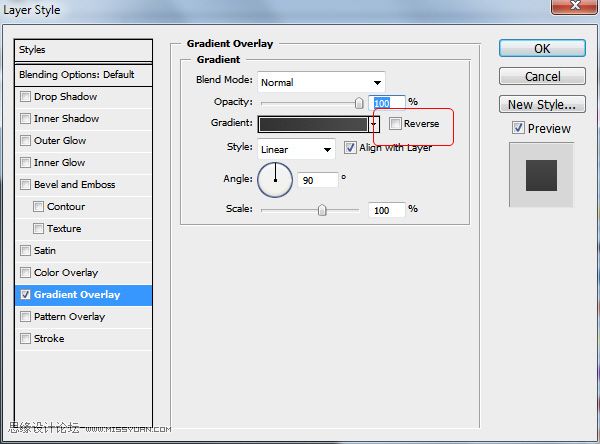Select the Pattern Overlay row label
This screenshot has width=600, height=444.
click(x=69, y=317)
